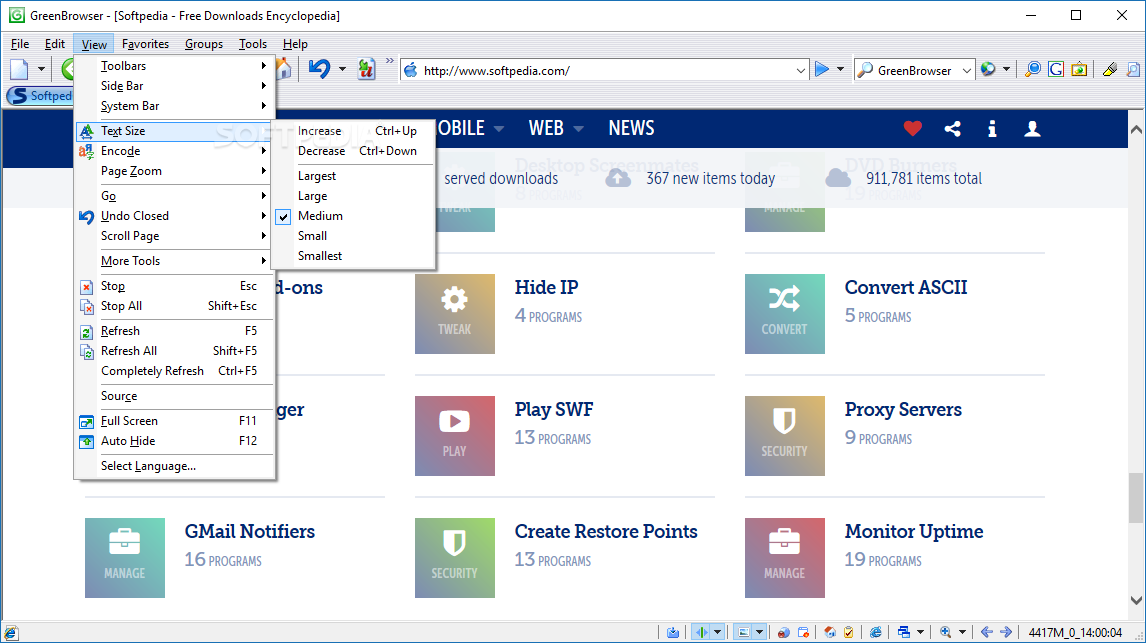Click the info icon in Softpedia header
Image resolution: width=1146 pixels, height=643 pixels.
992,129
